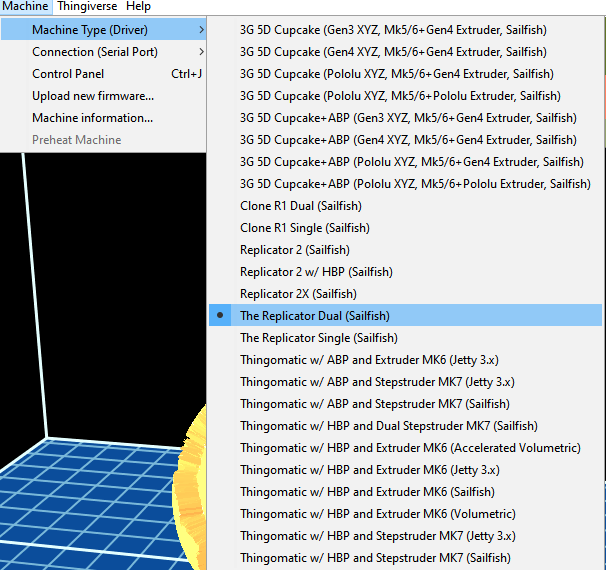The height and width of the screenshot is (570, 606).
Task: Select 3G 5D Cupcake Gen3 XYZ Gen4 Extruder driver
Action: [405, 30]
